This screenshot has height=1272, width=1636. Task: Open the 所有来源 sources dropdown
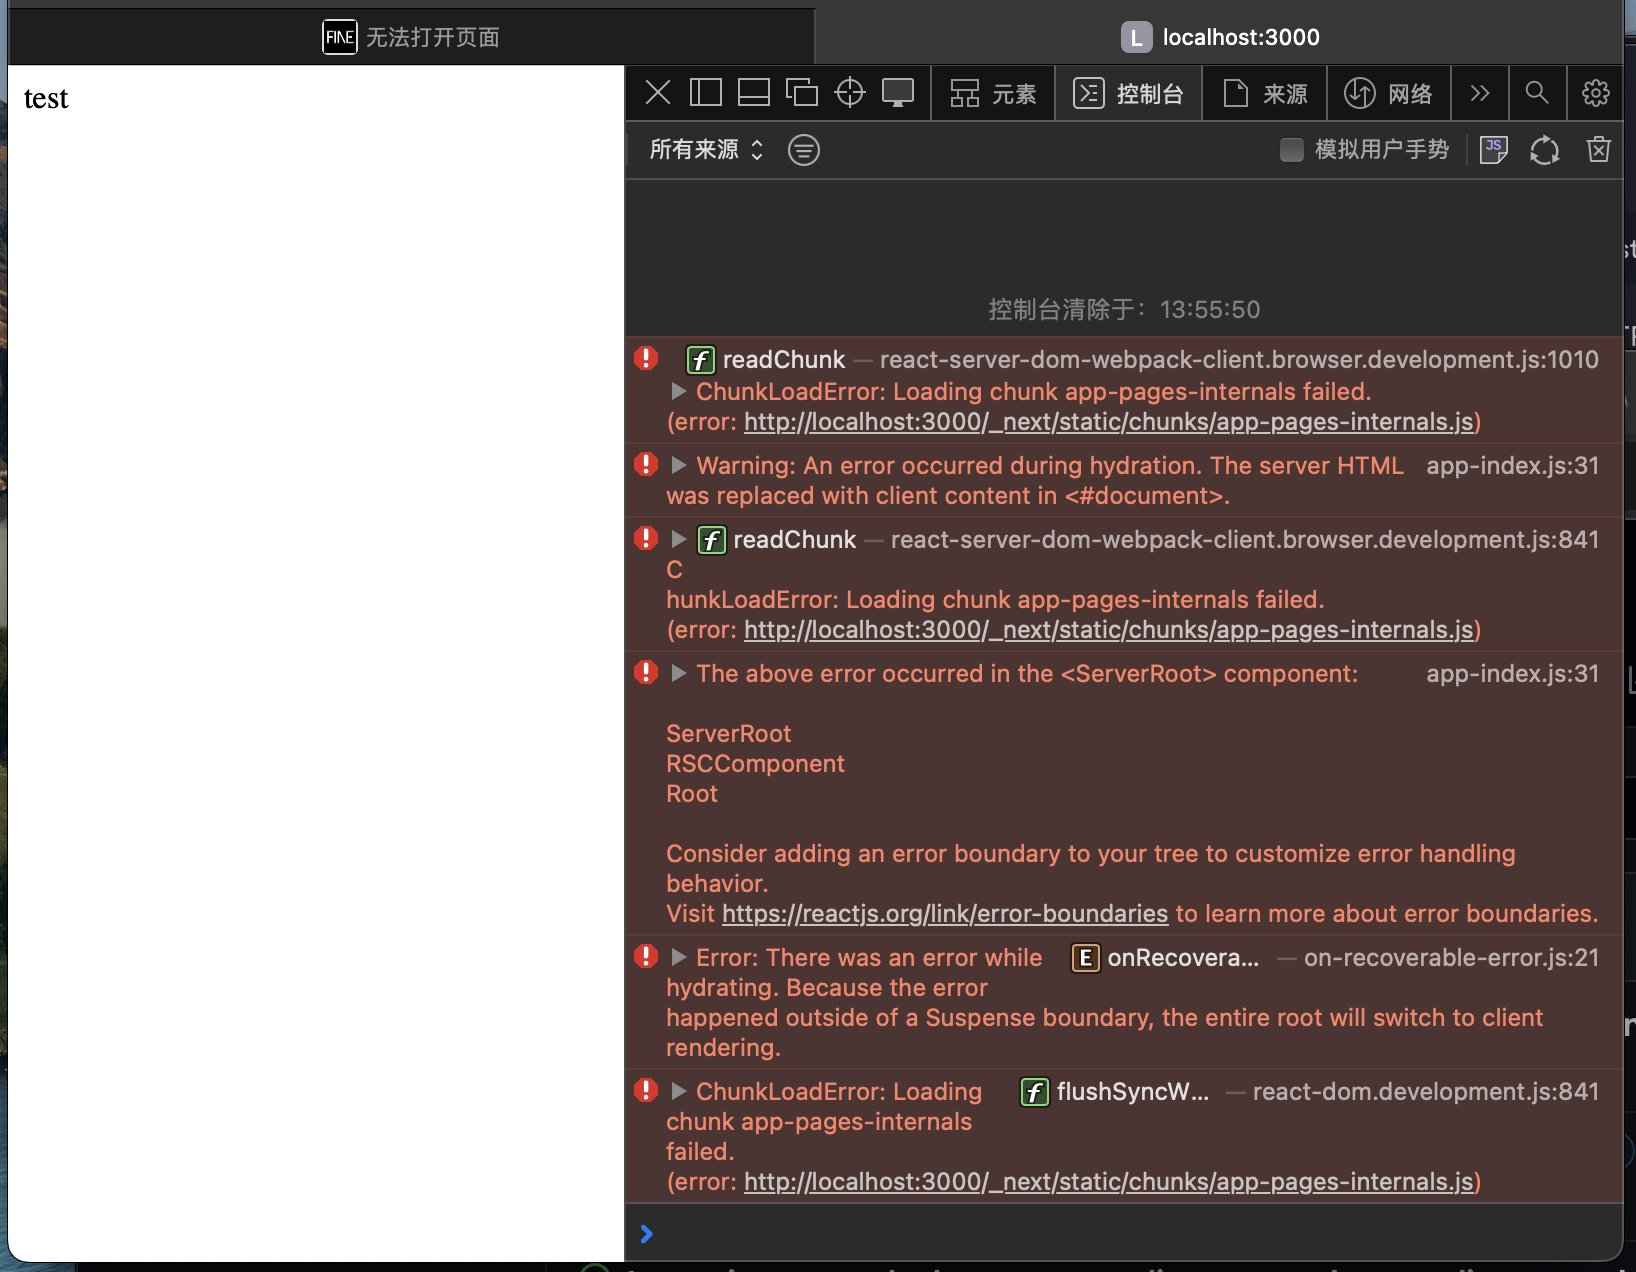705,150
